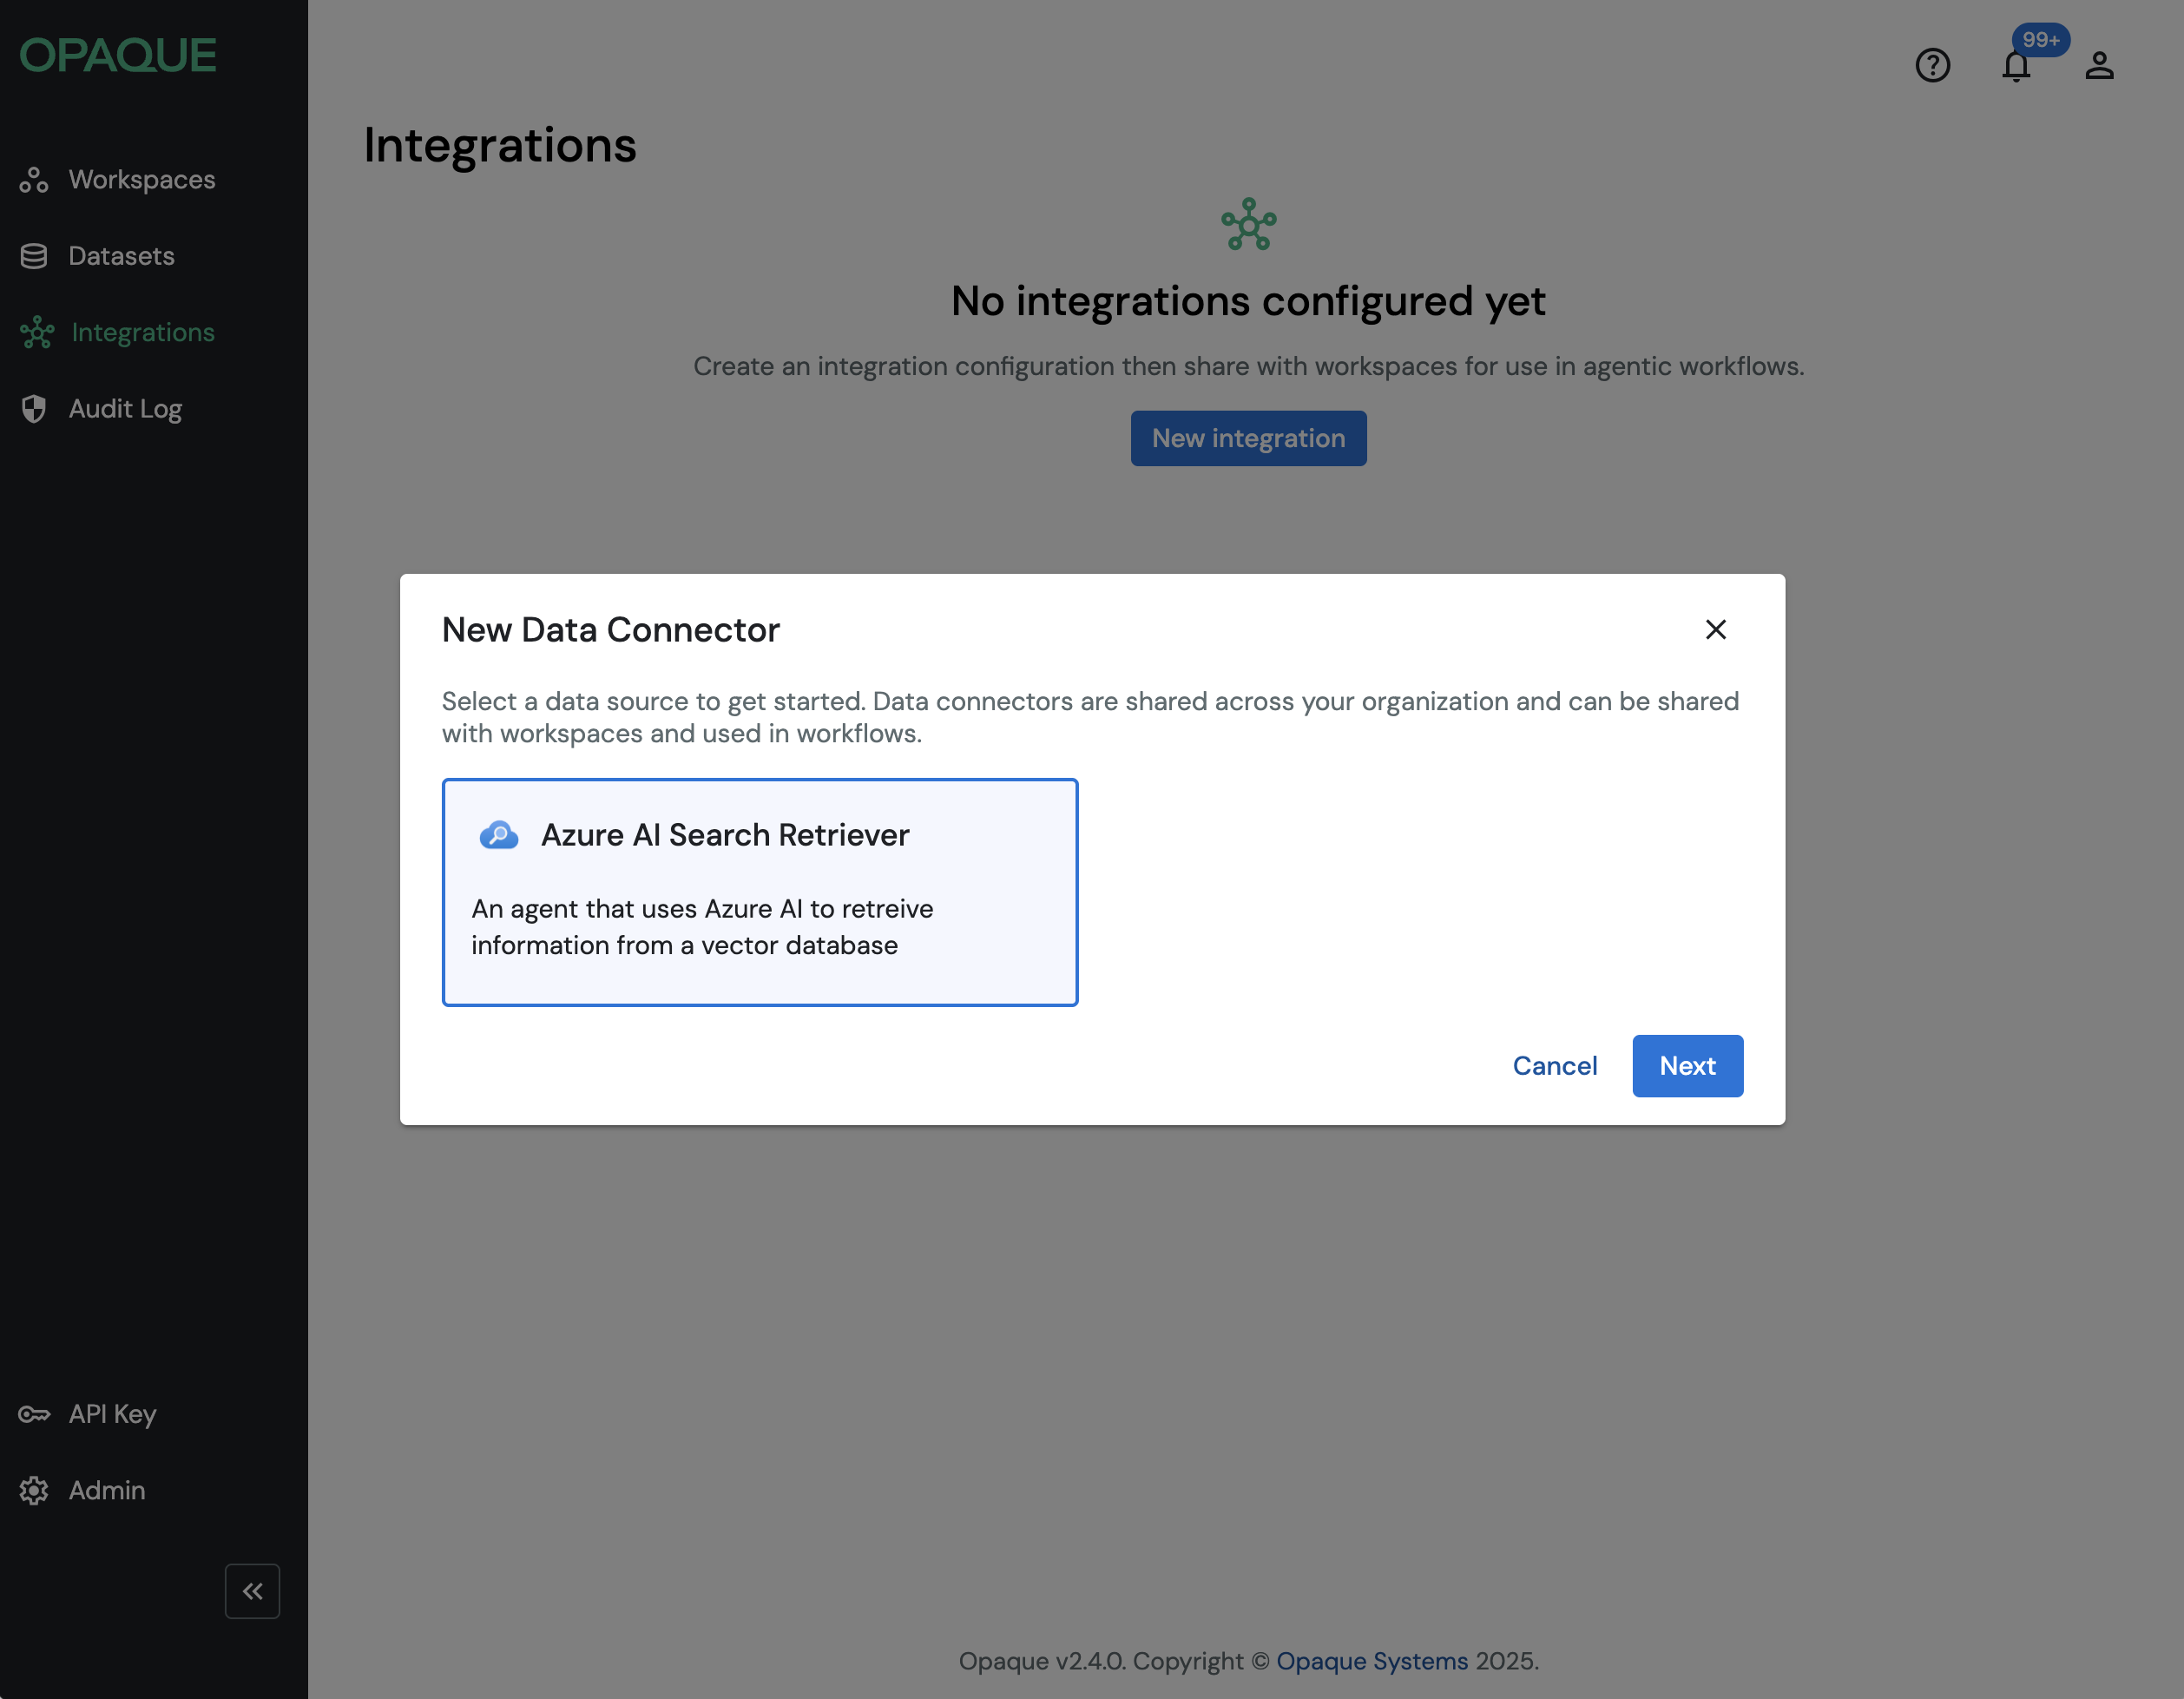Click the 'Integrations' page heading
This screenshot has height=1699, width=2184.
[x=499, y=146]
